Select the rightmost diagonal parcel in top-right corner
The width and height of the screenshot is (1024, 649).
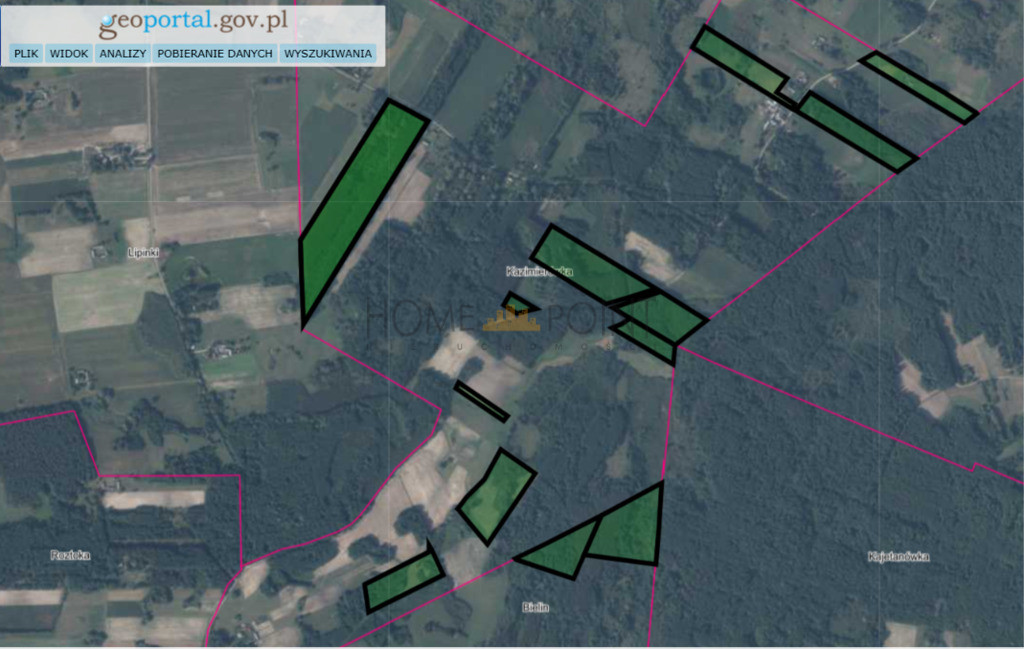pos(920,87)
